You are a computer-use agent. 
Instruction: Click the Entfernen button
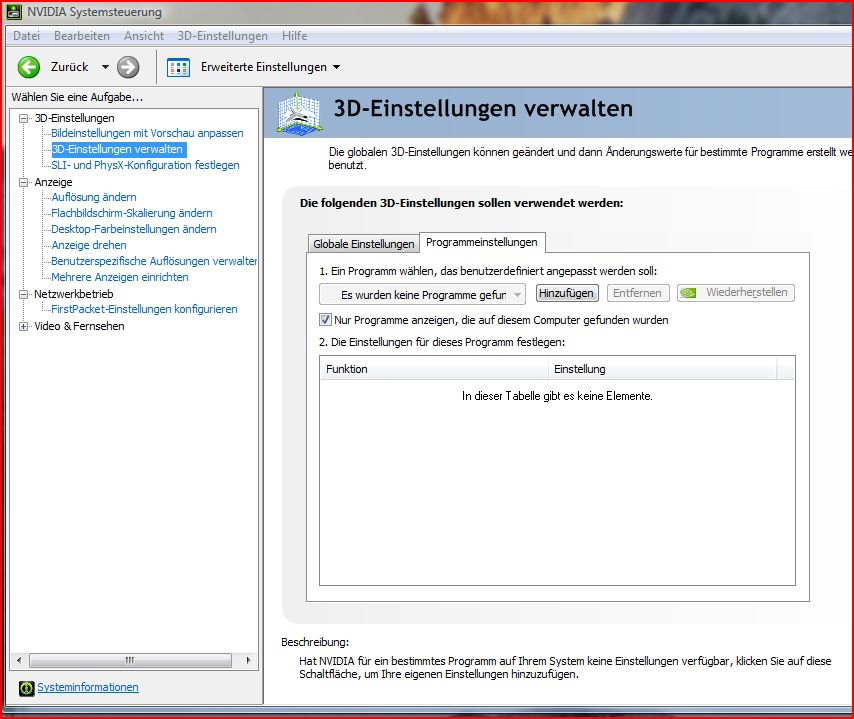(637, 293)
